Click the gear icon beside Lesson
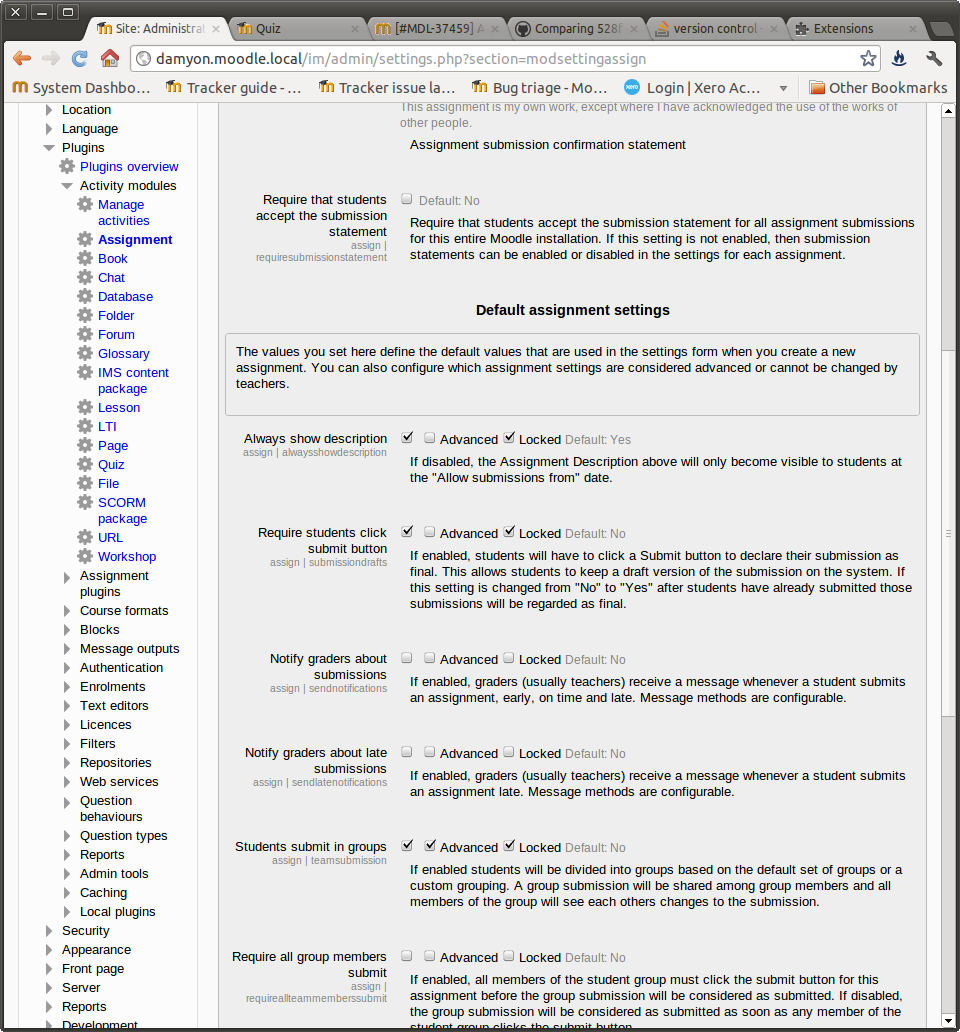This screenshot has width=960, height=1032. click(x=85, y=407)
